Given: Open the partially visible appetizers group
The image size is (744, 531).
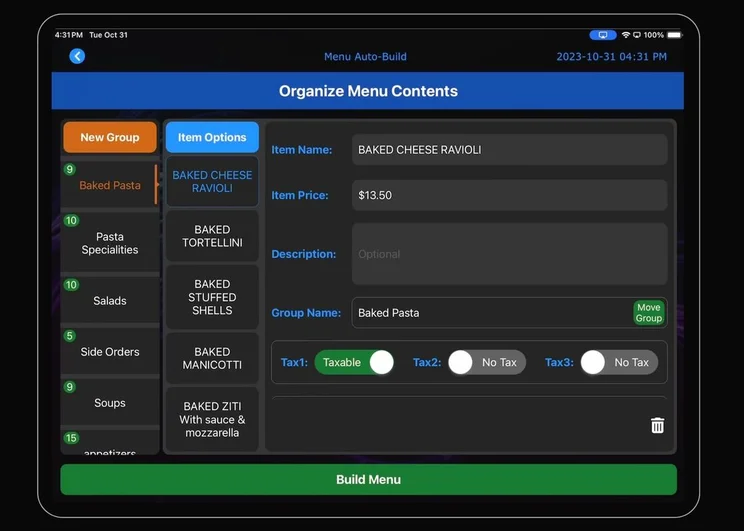Looking at the screenshot, I should click(110, 442).
